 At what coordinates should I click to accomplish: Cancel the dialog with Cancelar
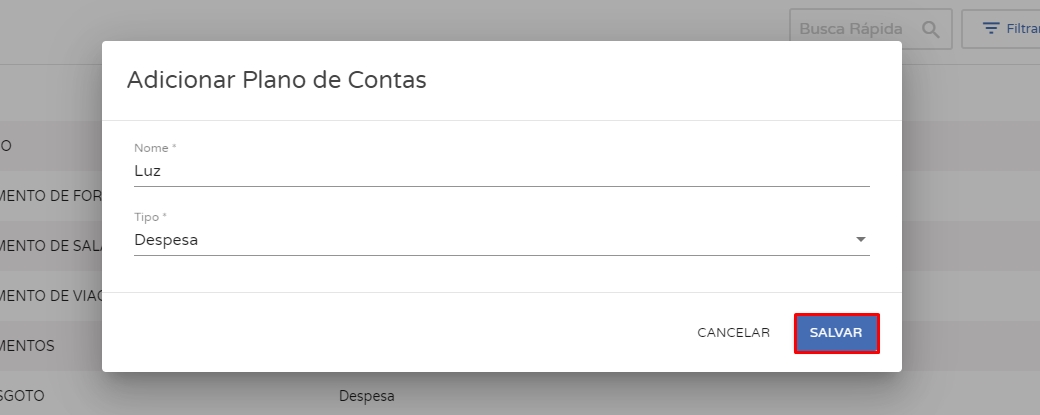point(733,333)
